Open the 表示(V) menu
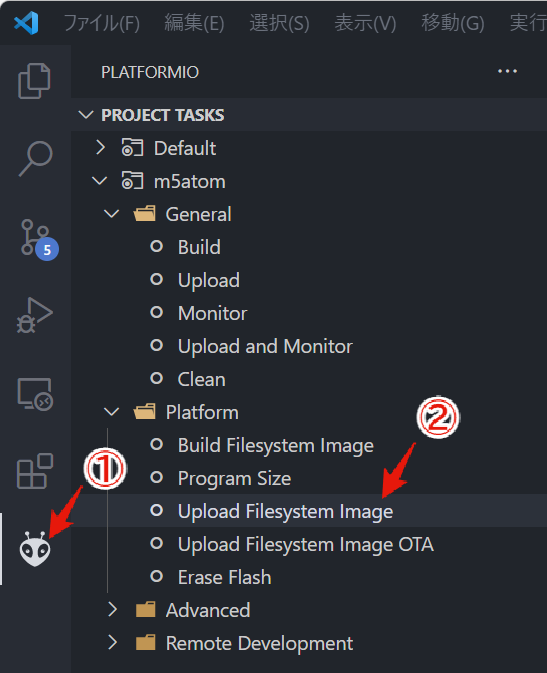 click(365, 23)
